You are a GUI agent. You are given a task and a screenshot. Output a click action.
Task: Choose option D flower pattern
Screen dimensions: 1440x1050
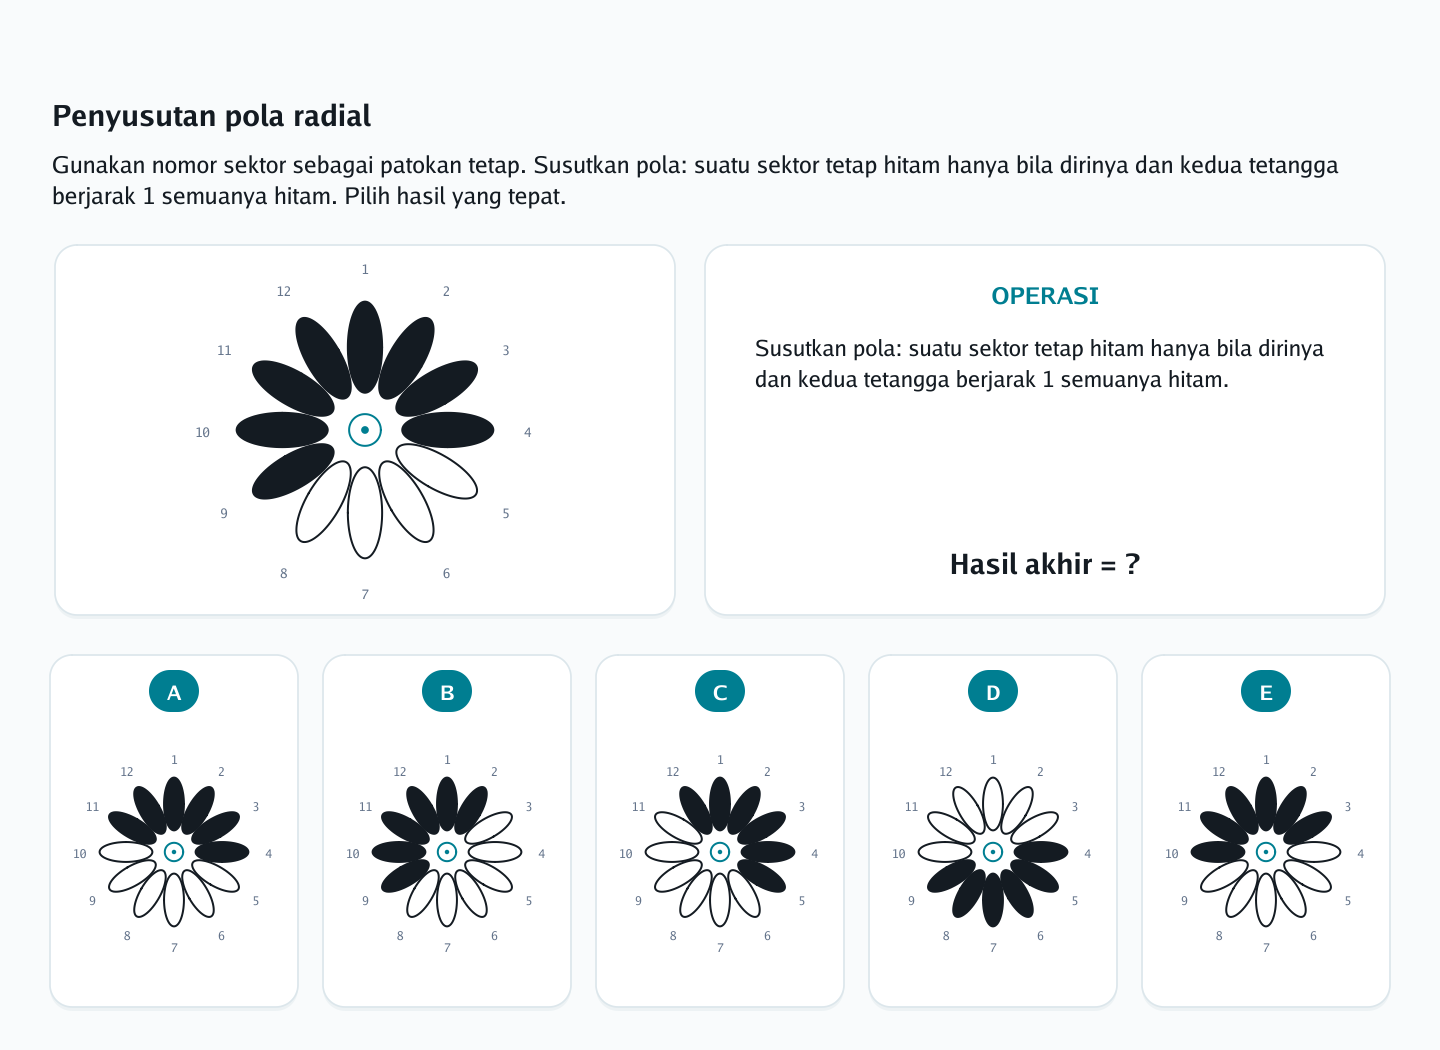pos(993,852)
